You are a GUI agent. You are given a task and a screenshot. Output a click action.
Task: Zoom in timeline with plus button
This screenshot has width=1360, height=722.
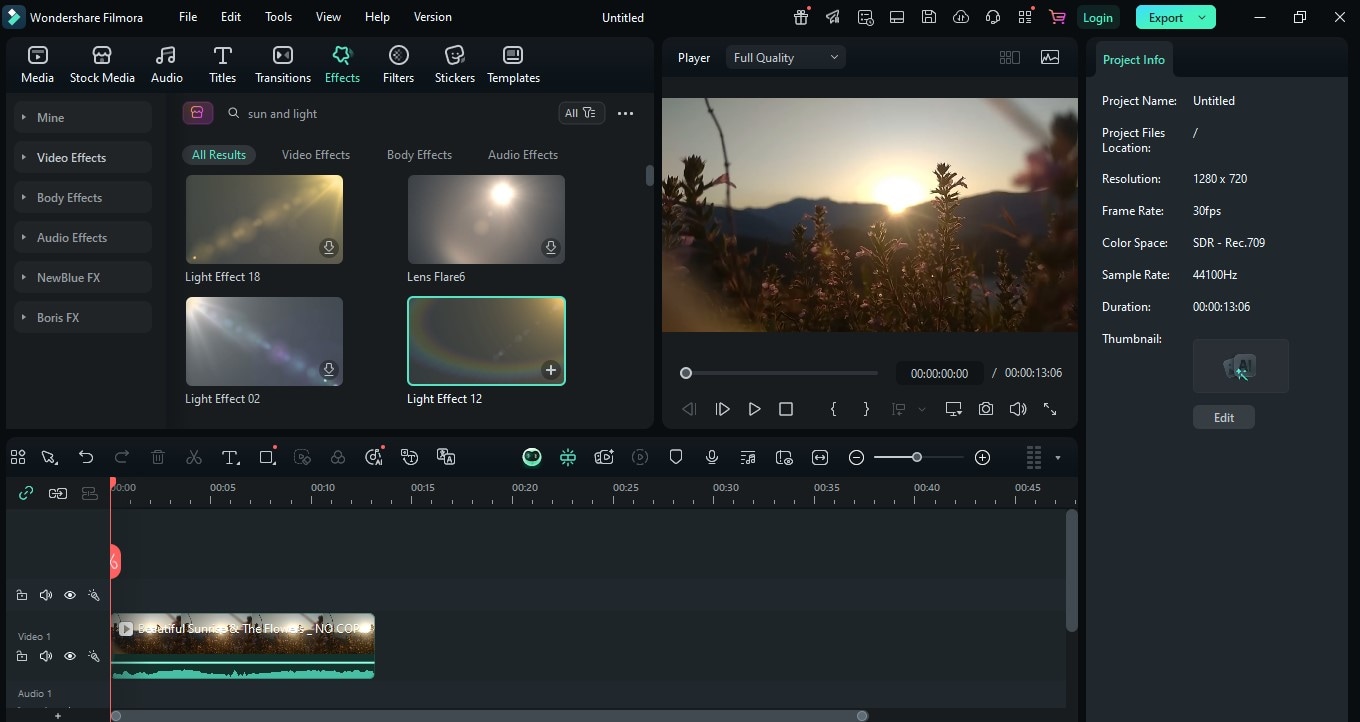pos(983,457)
